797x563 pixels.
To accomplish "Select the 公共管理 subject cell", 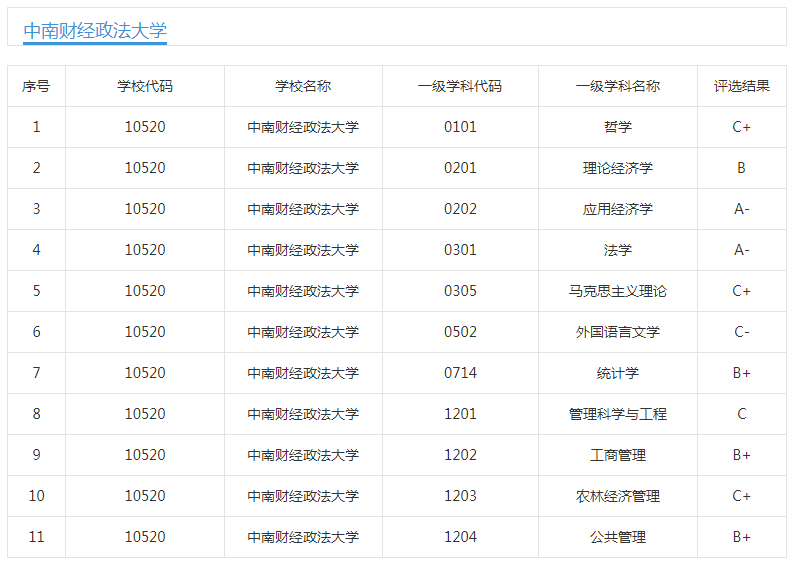I will tap(618, 537).
